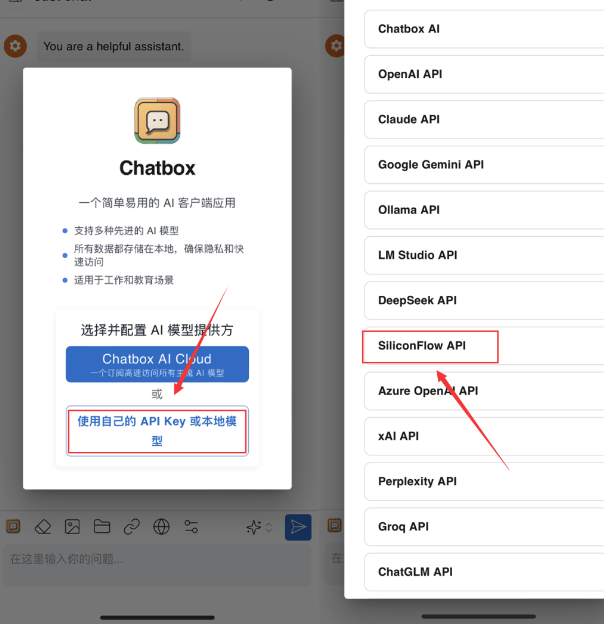Open the system prompt gear icon in left screen
The height and width of the screenshot is (624, 604).
16,46
